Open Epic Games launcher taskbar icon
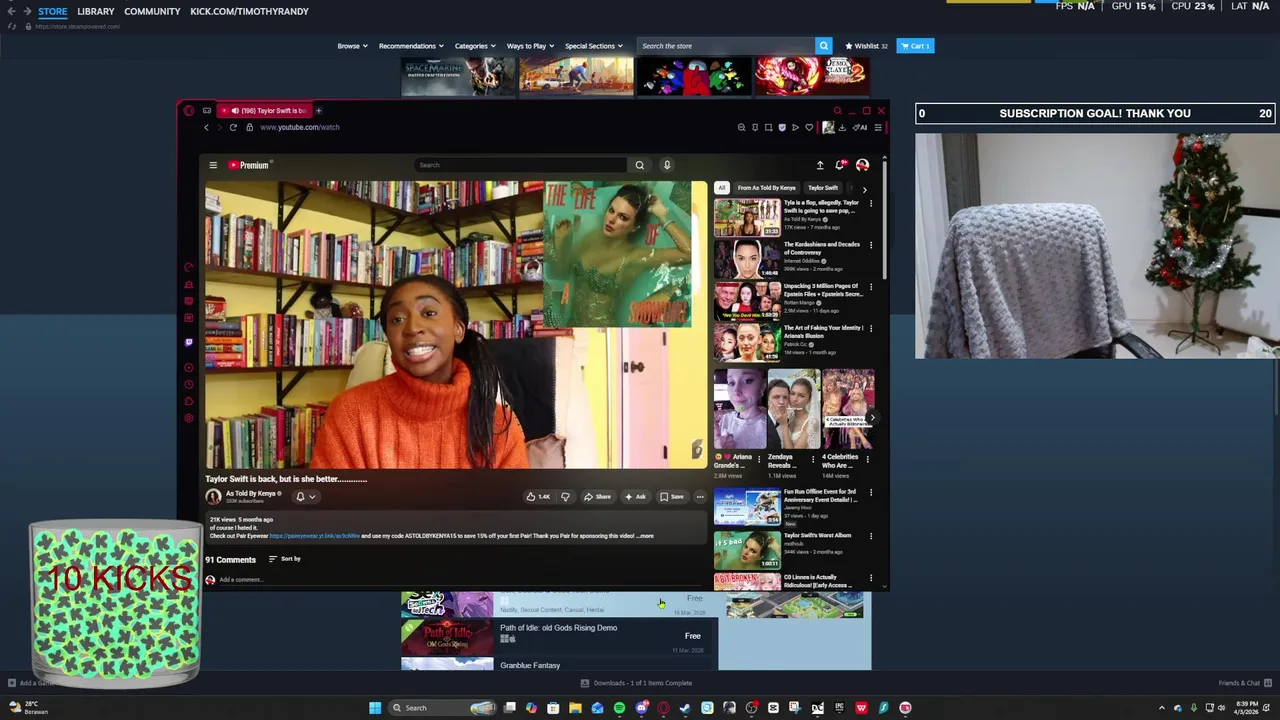 839,708
